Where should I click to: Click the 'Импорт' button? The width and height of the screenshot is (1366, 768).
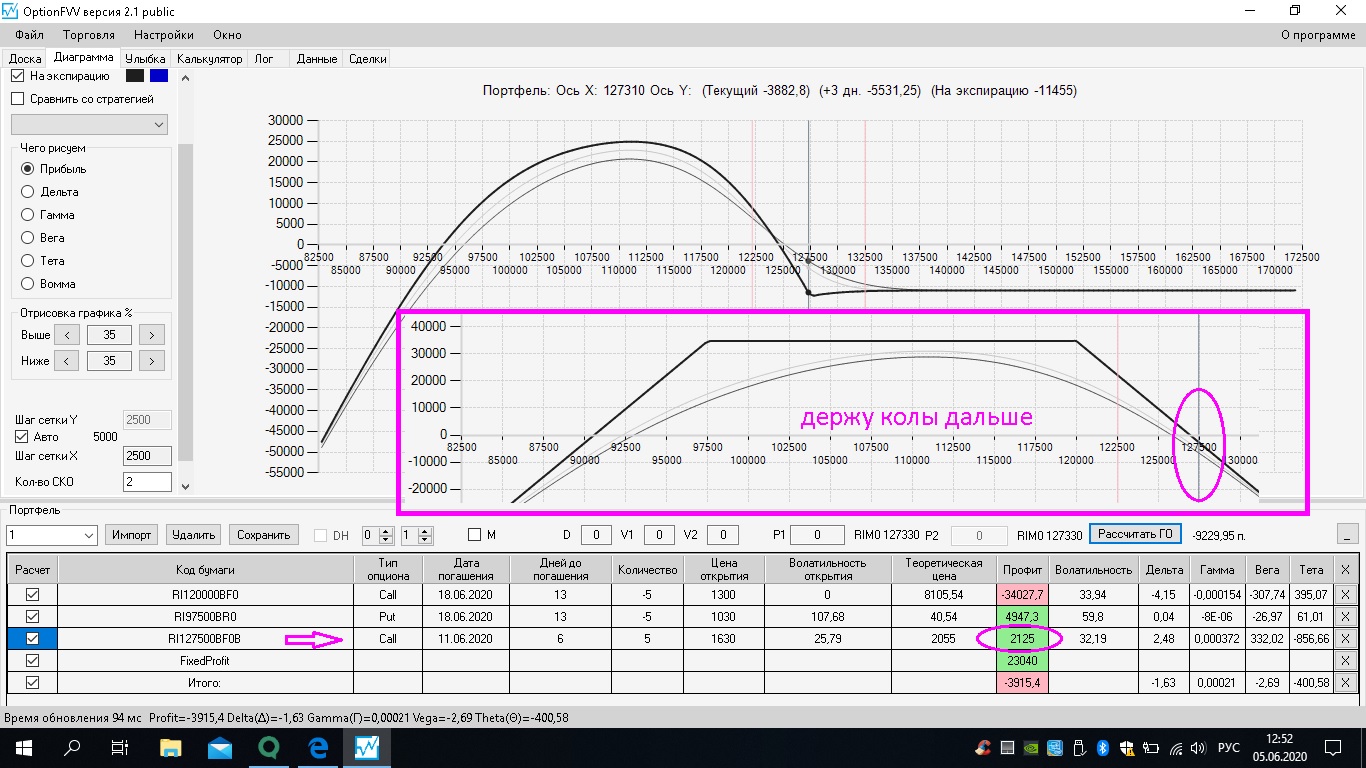131,535
